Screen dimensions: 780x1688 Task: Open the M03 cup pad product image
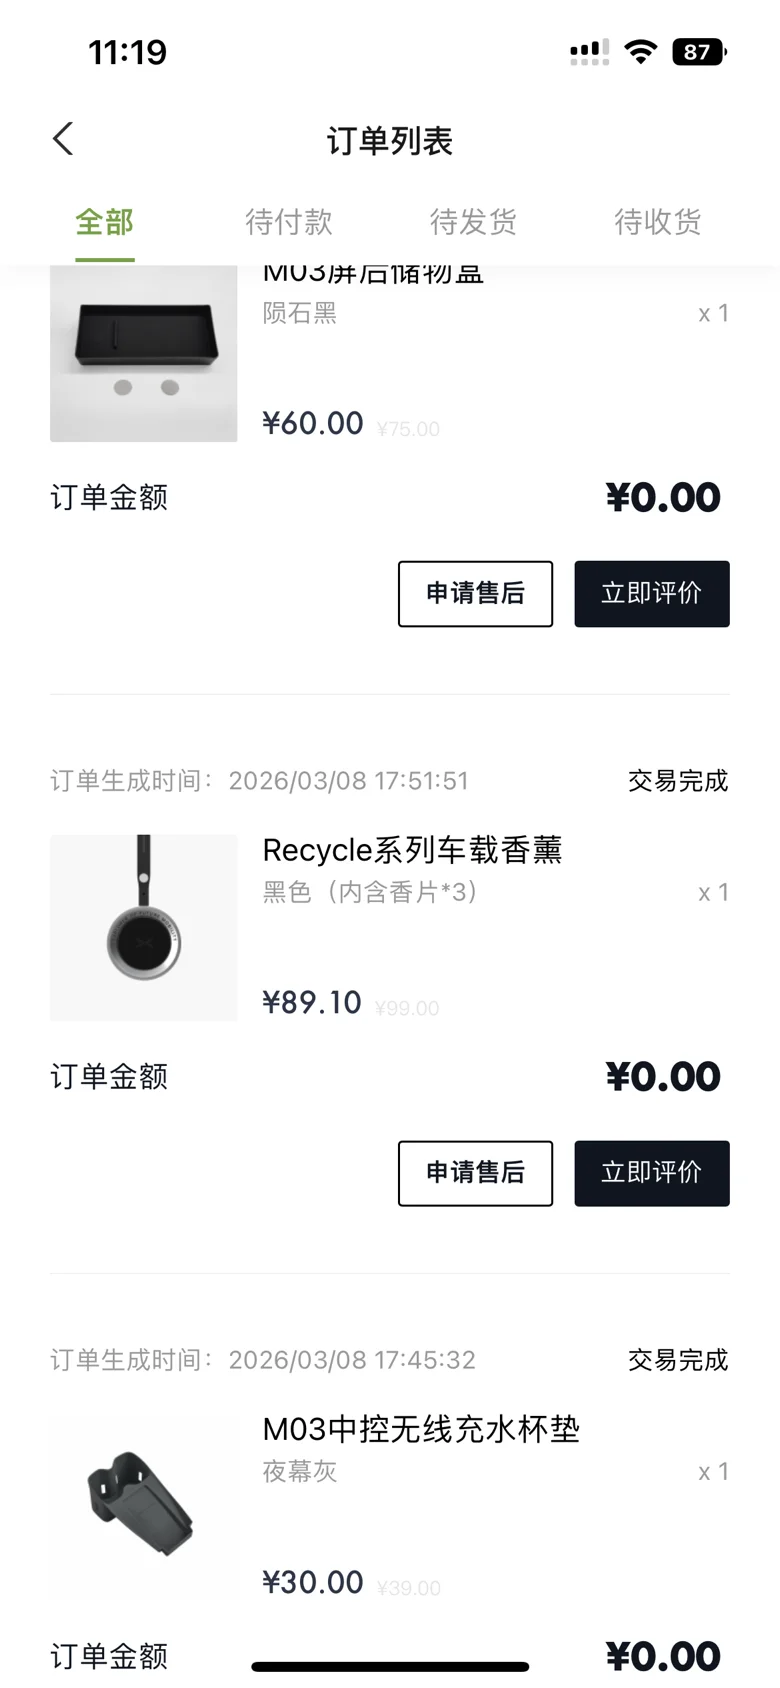click(143, 1506)
